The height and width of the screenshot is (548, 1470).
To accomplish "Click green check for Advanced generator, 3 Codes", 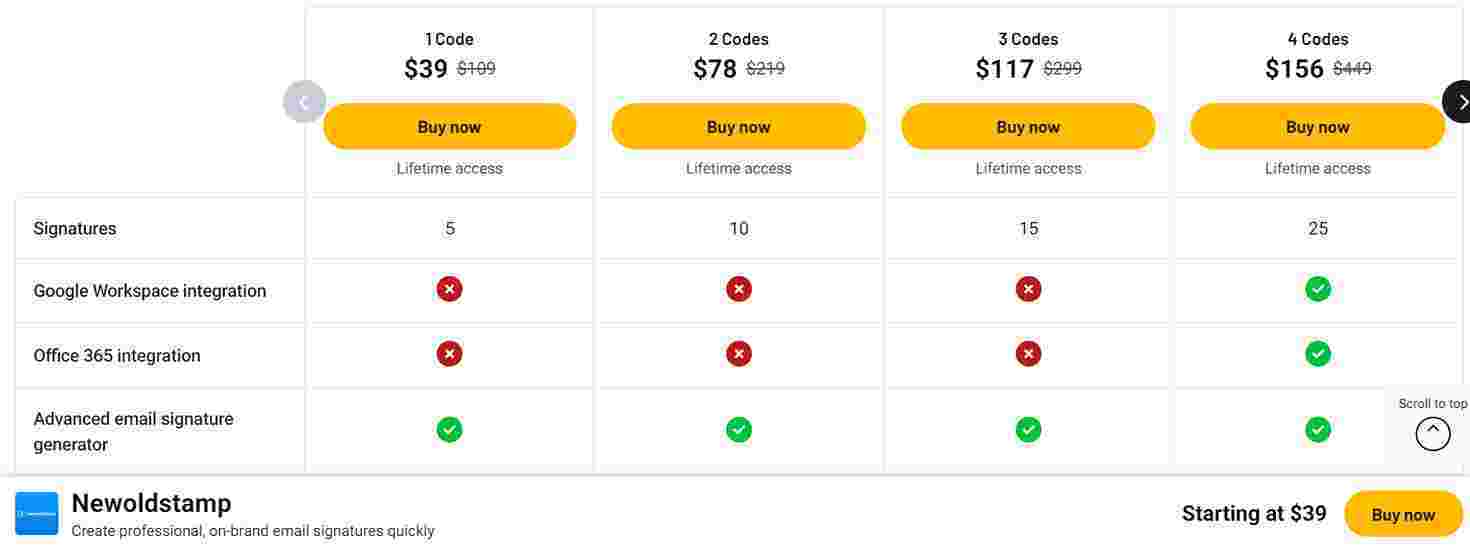I will (1028, 430).
